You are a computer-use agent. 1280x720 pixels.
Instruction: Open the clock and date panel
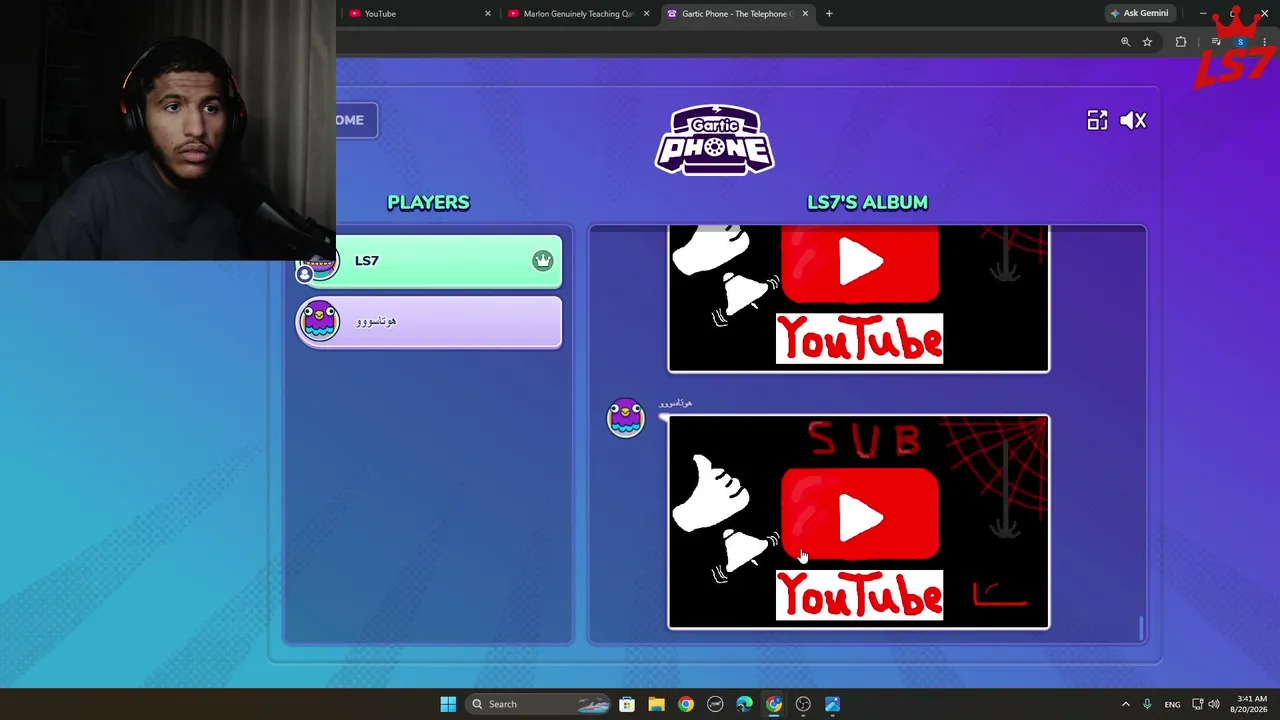point(1252,704)
